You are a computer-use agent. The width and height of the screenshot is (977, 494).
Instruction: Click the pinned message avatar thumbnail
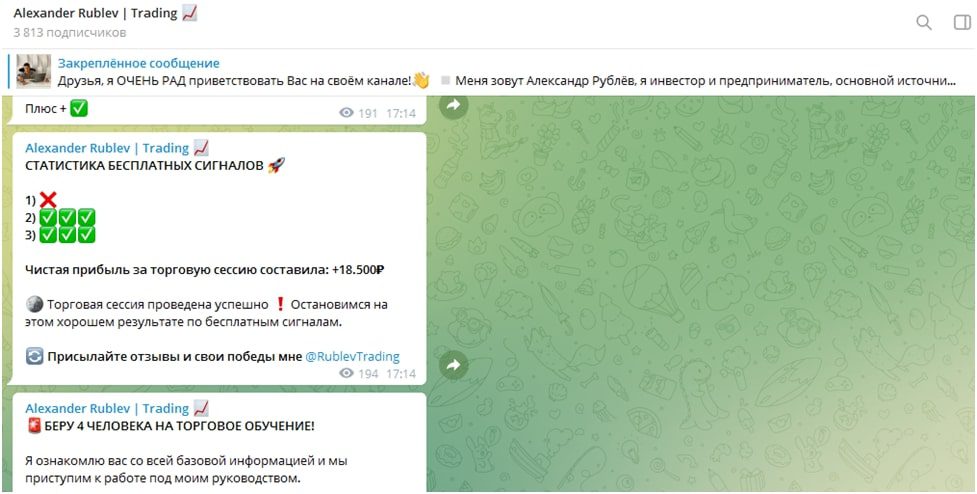[x=33, y=72]
